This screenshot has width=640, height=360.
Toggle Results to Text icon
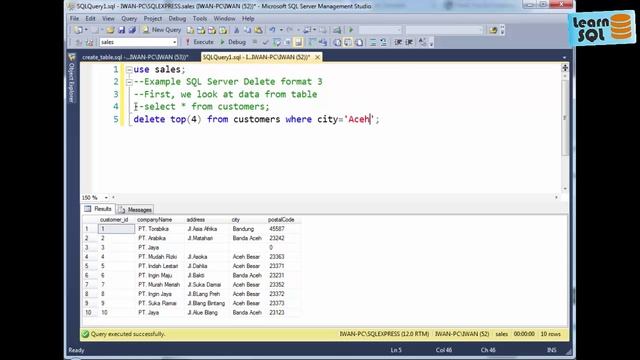point(337,42)
